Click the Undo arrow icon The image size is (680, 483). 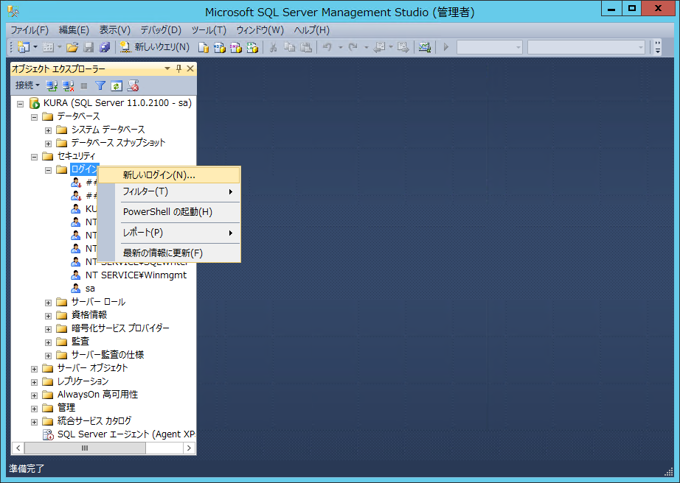tap(328, 47)
